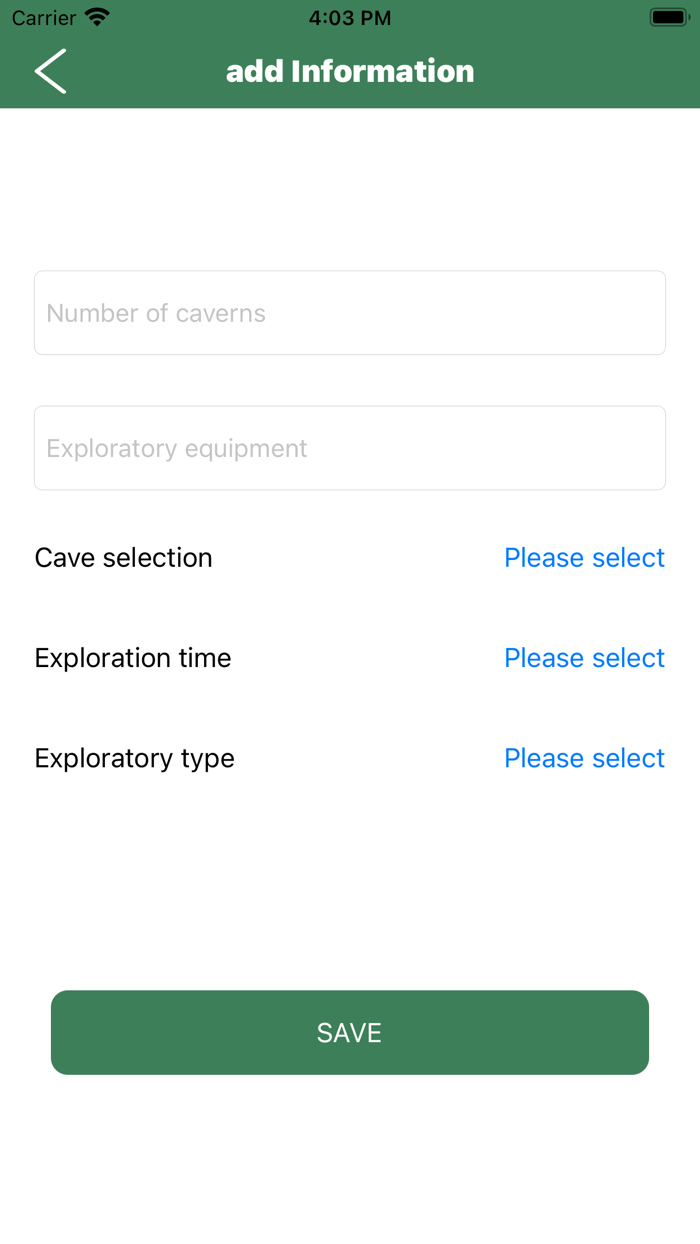The width and height of the screenshot is (700, 1244).
Task: Click the Exploratory type label
Action: point(130,758)
